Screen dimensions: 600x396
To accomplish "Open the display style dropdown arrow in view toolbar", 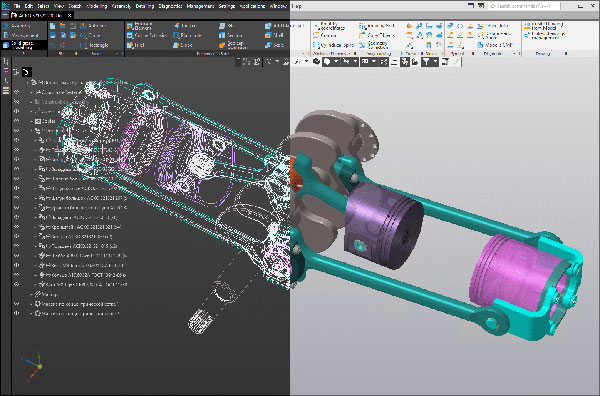I will pyautogui.click(x=336, y=62).
